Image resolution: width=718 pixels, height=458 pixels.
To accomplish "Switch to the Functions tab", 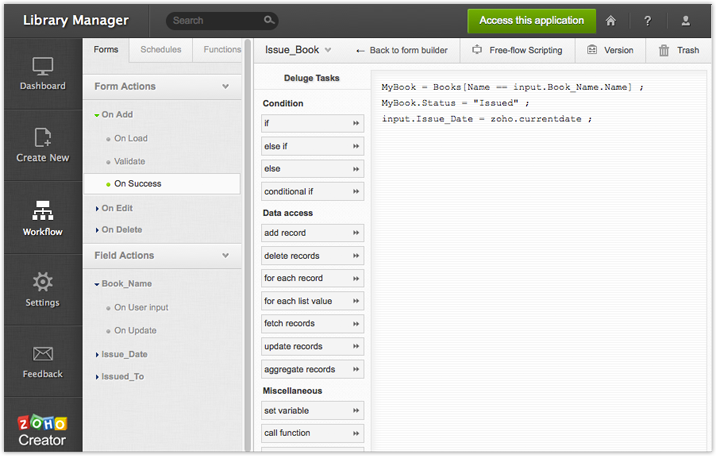I will pyautogui.click(x=221, y=49).
